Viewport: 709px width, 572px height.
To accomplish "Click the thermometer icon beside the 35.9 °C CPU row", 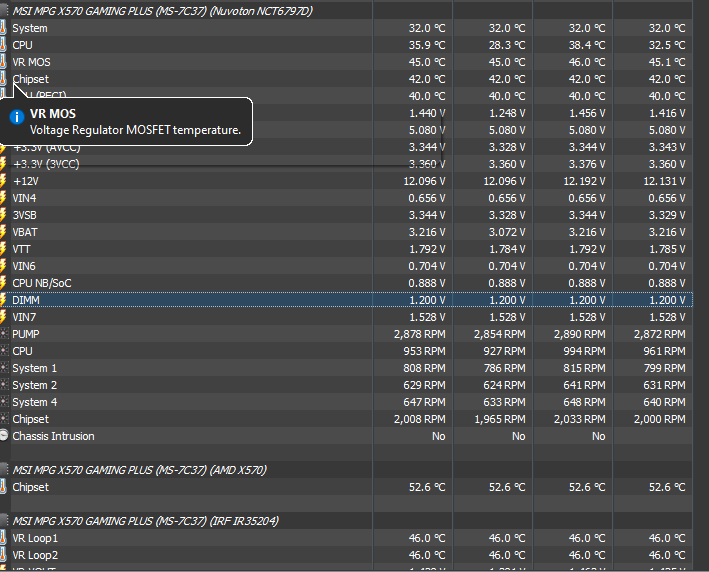I will click(x=3, y=45).
